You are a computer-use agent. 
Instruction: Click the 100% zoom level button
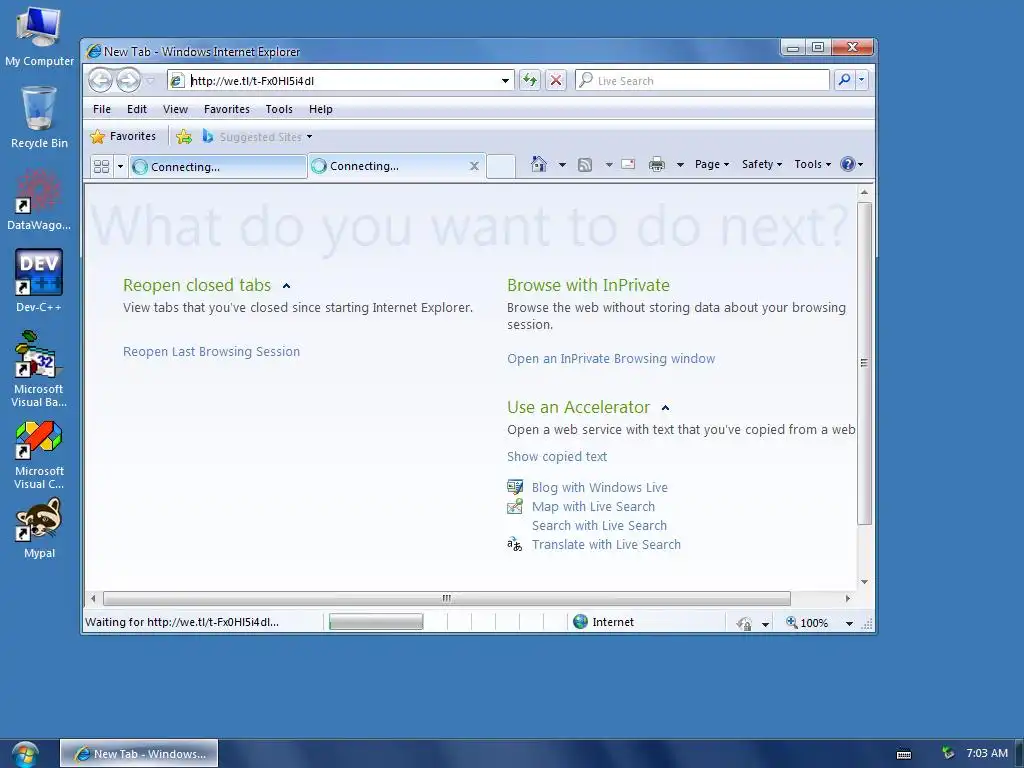tap(807, 622)
